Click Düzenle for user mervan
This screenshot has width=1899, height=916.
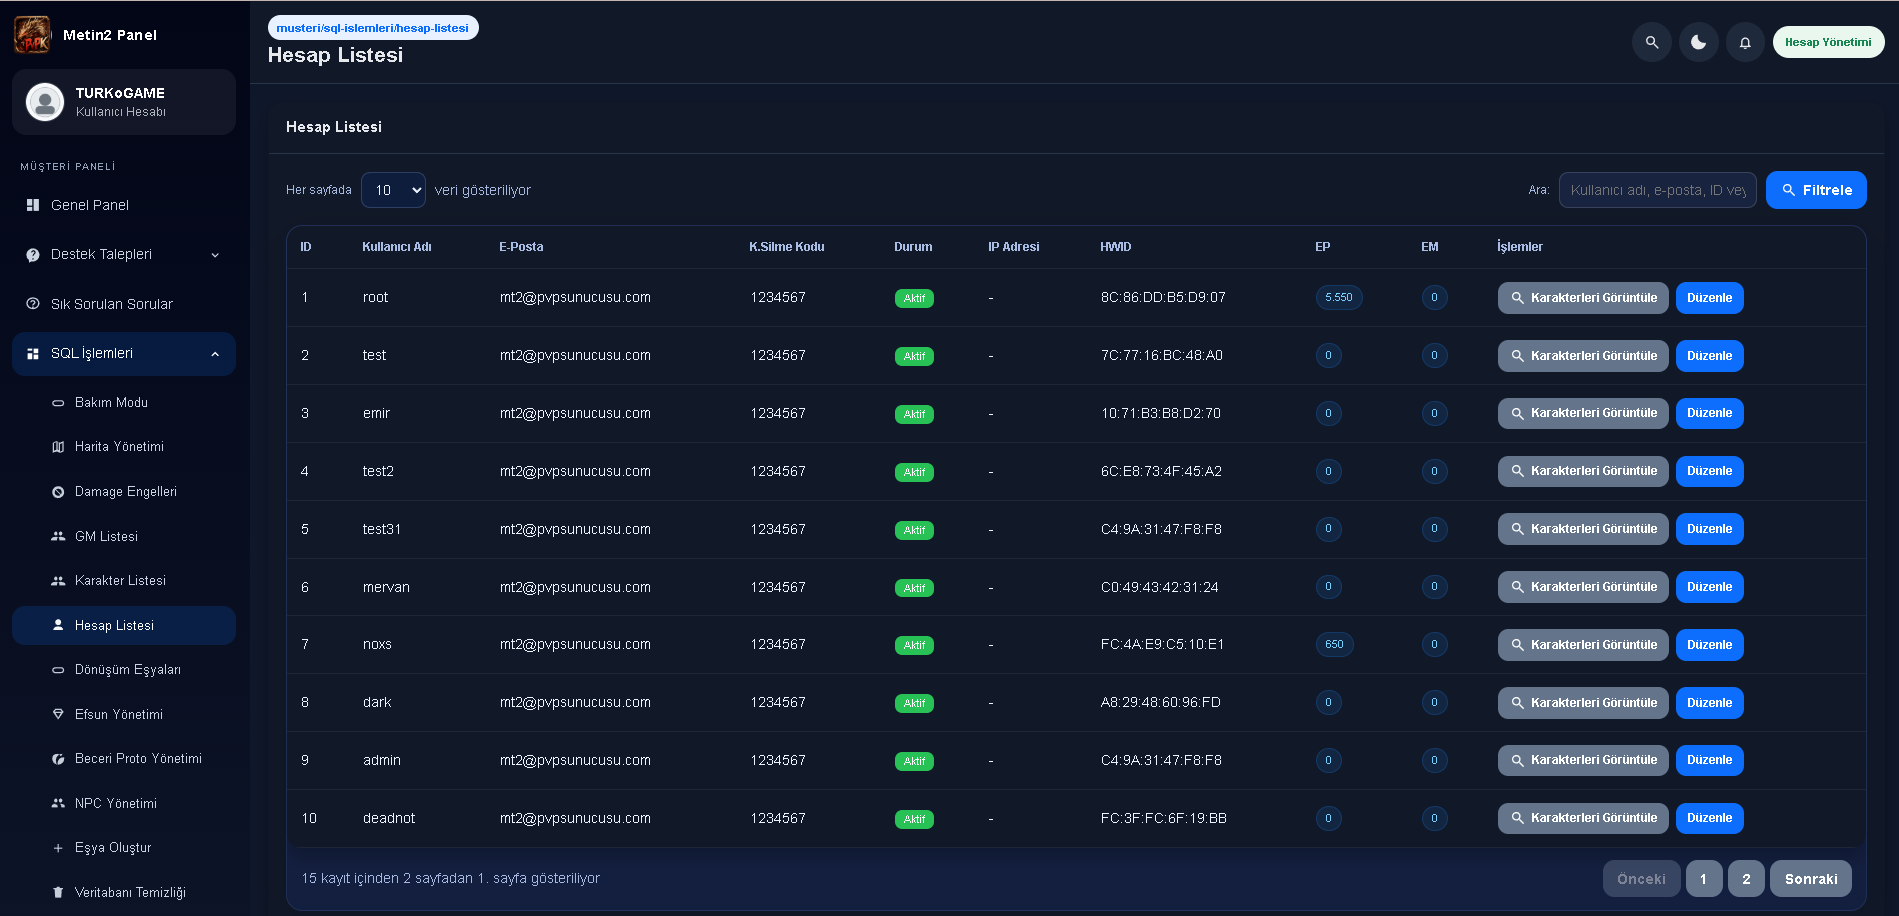pyautogui.click(x=1709, y=587)
